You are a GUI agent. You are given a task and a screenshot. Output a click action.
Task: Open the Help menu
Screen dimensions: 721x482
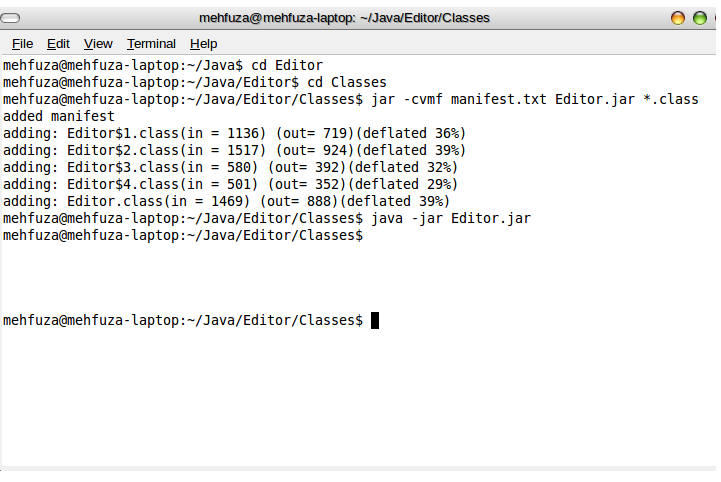203,44
